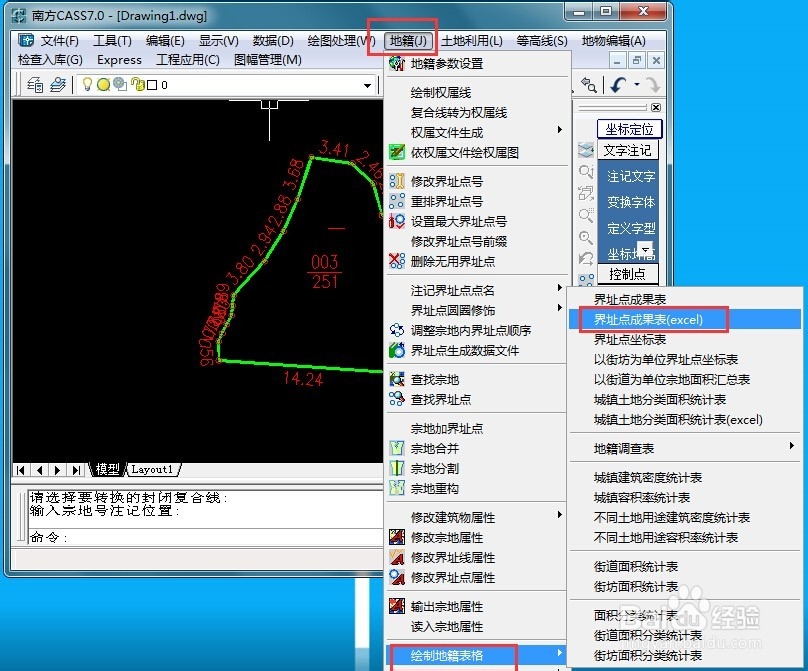The width and height of the screenshot is (808, 671).
Task: Open the 土地利用(L) menu
Action: point(472,41)
